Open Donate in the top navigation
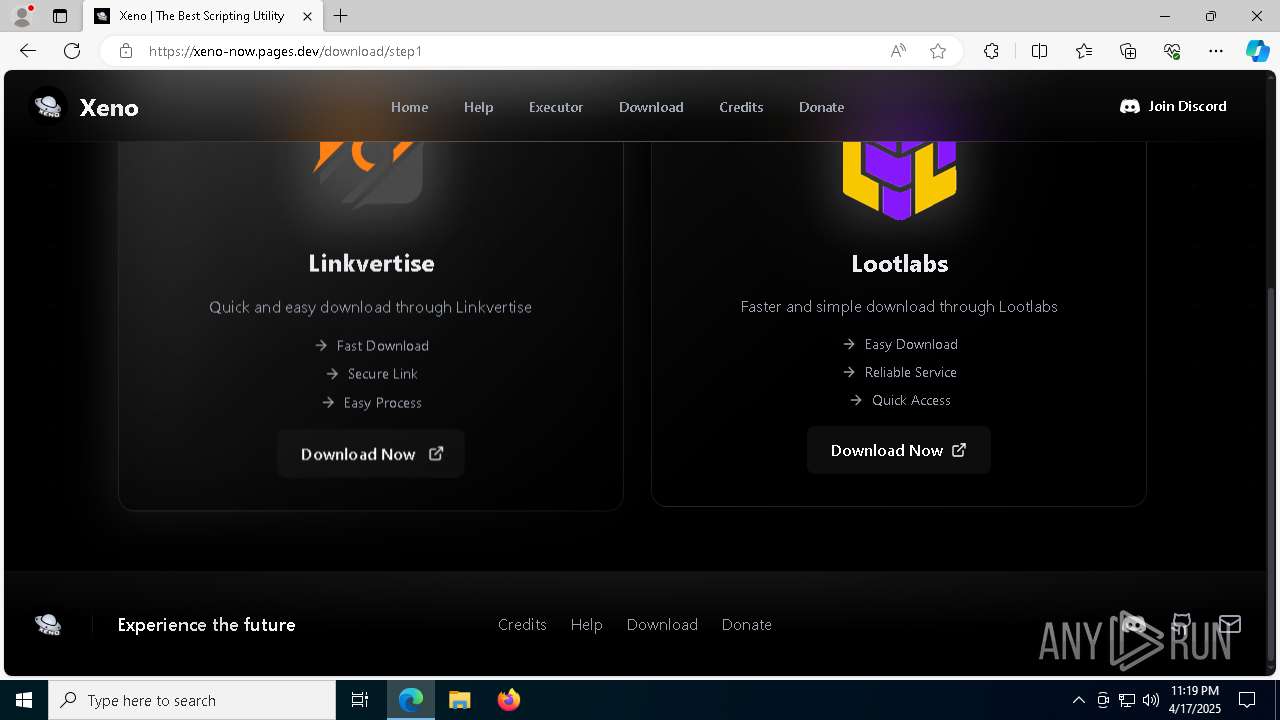Image resolution: width=1280 pixels, height=720 pixels. pyautogui.click(x=821, y=107)
